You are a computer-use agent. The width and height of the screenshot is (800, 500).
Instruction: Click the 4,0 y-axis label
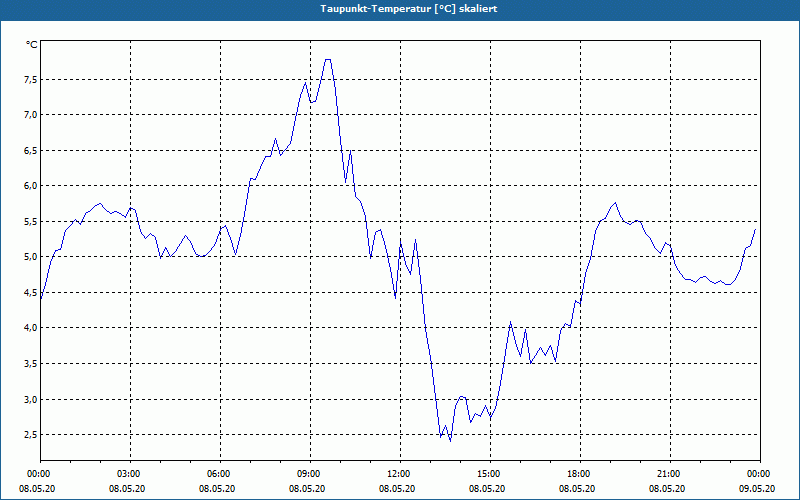[x=32, y=328]
